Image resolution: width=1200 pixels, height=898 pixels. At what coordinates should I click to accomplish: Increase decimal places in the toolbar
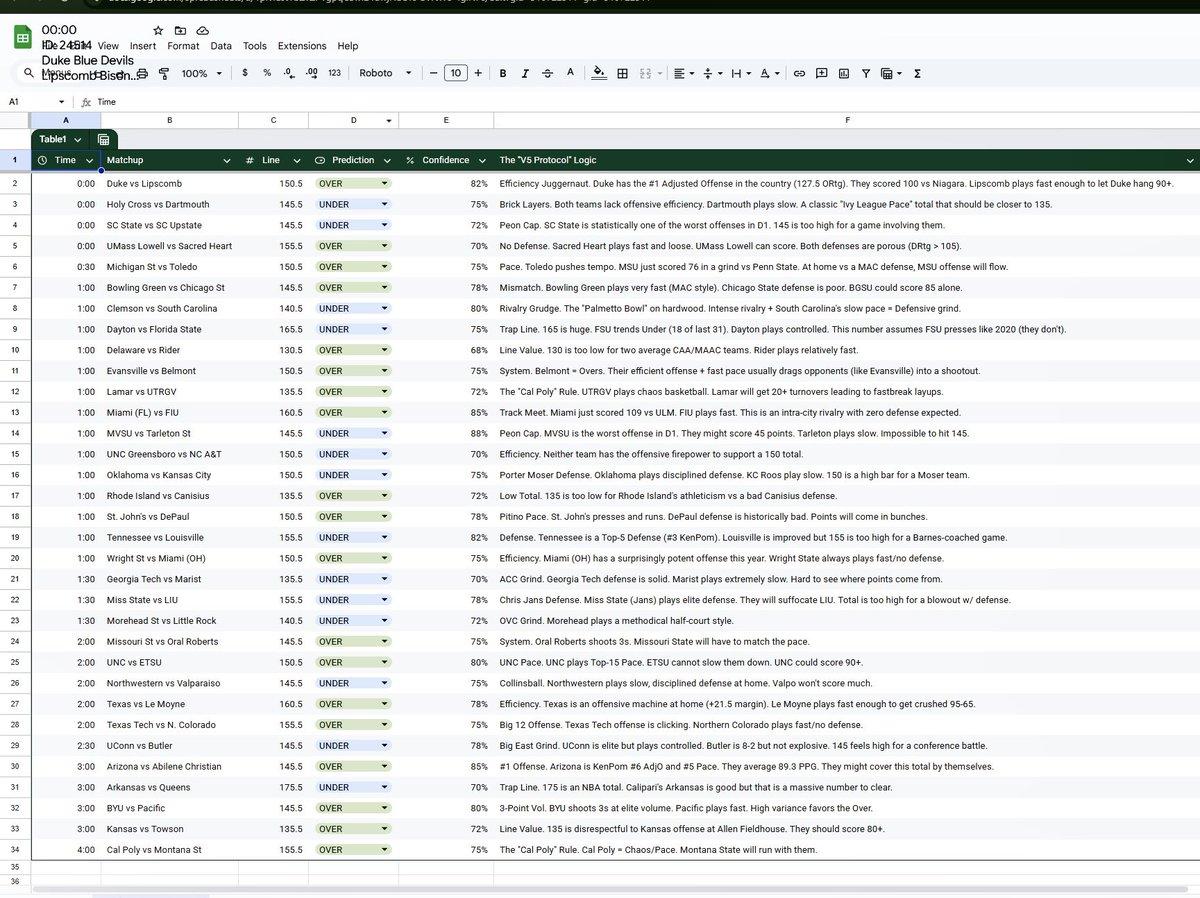[311, 73]
